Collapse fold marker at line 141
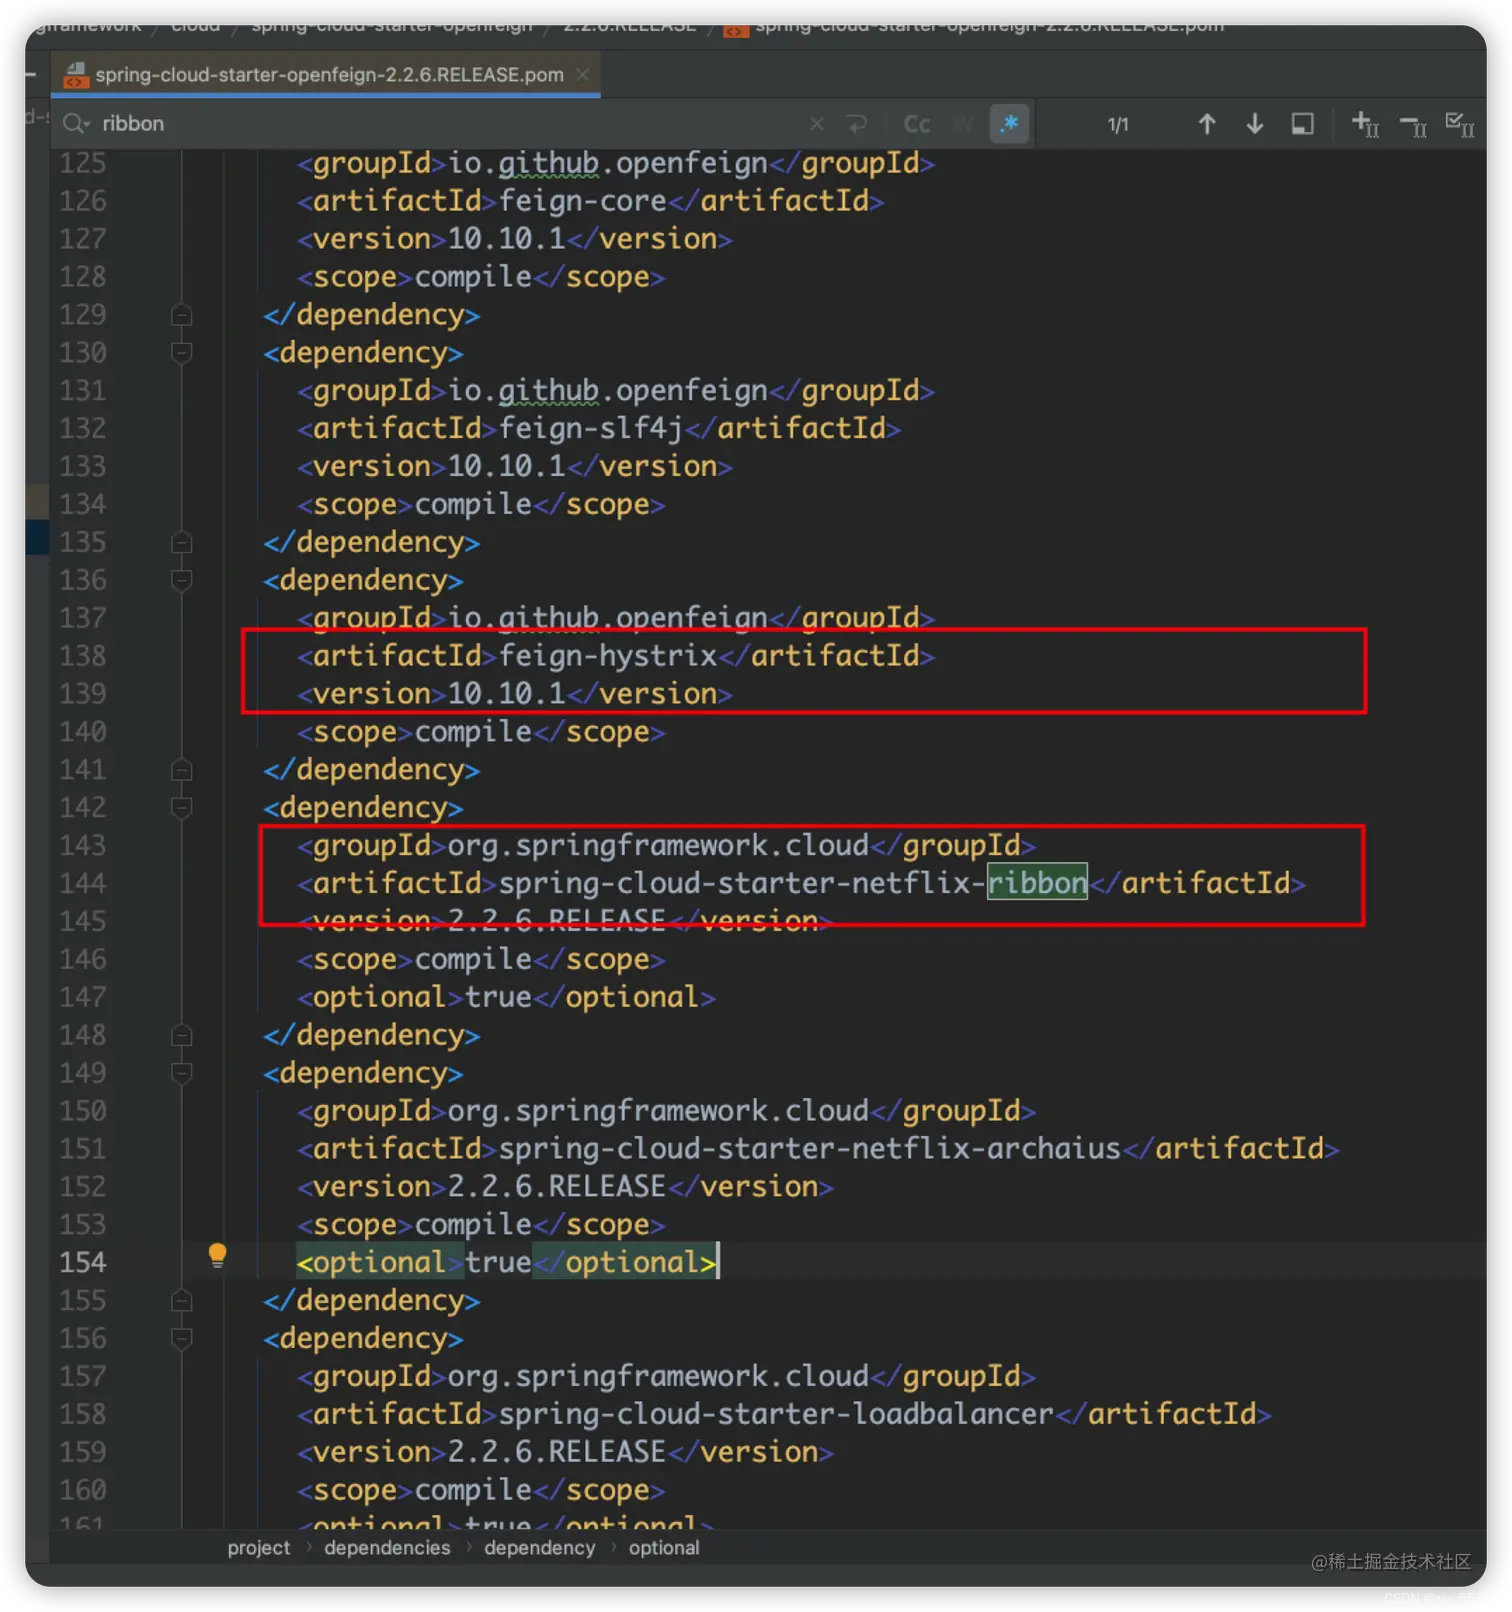The image size is (1512, 1612). coord(181,770)
